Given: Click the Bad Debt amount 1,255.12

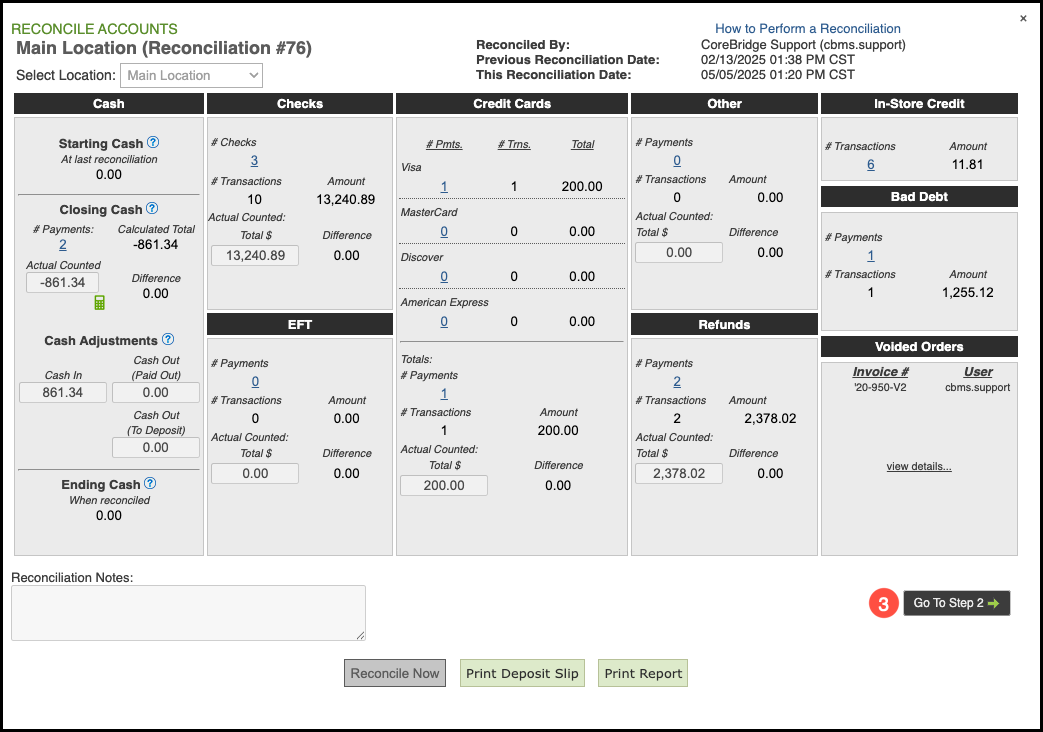Looking at the screenshot, I should (x=968, y=293).
